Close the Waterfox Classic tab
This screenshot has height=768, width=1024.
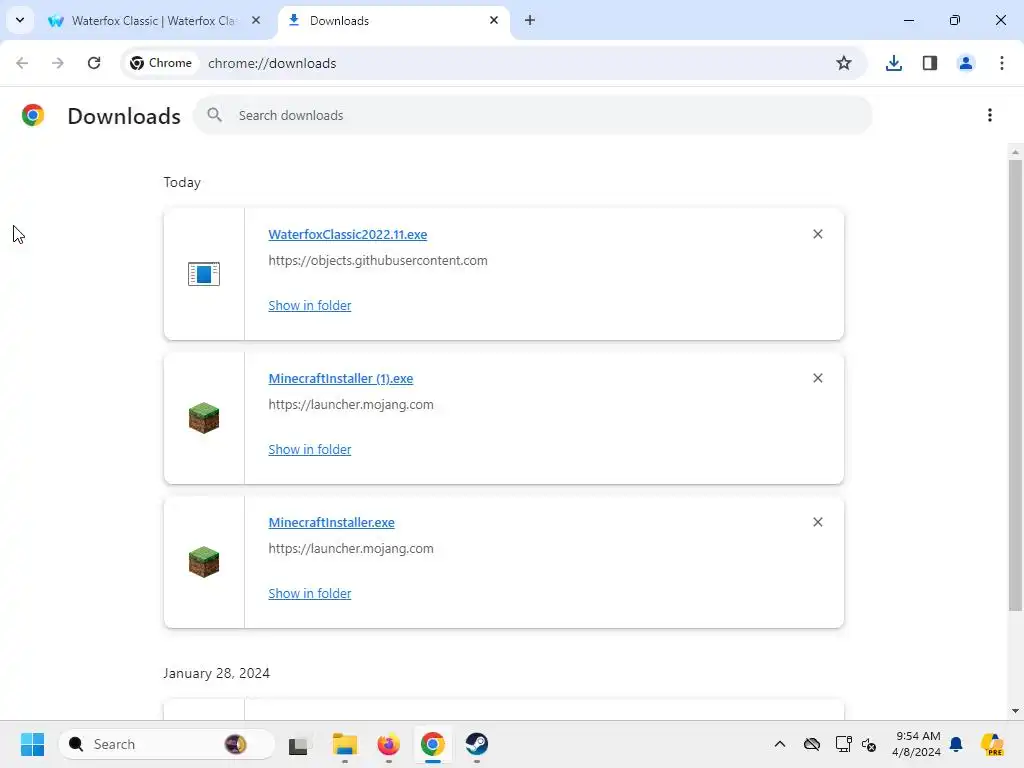click(256, 20)
